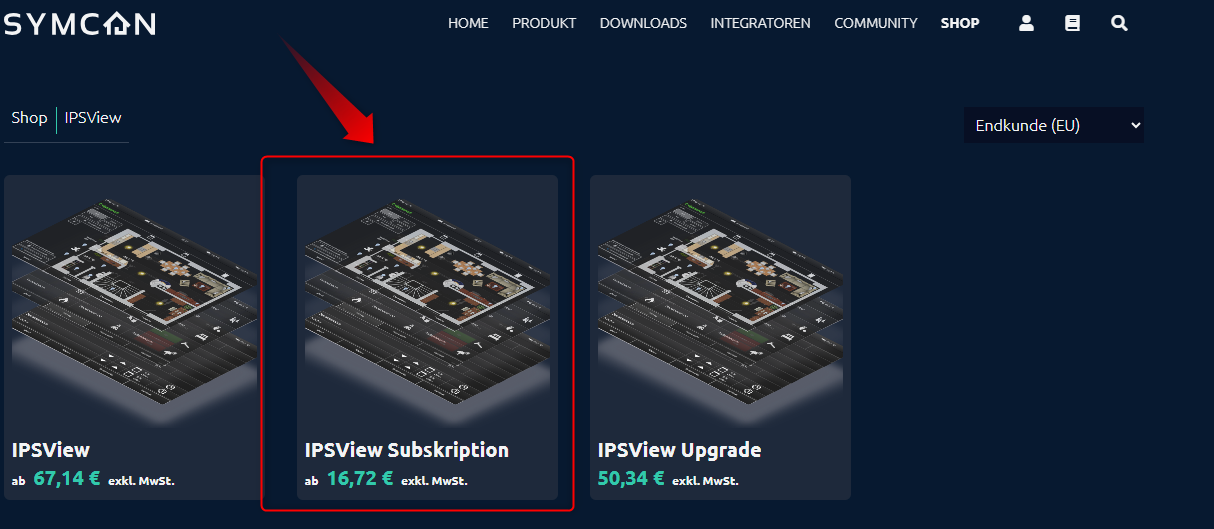The width and height of the screenshot is (1214, 529).
Task: Open the IPSView product image
Action: (134, 300)
